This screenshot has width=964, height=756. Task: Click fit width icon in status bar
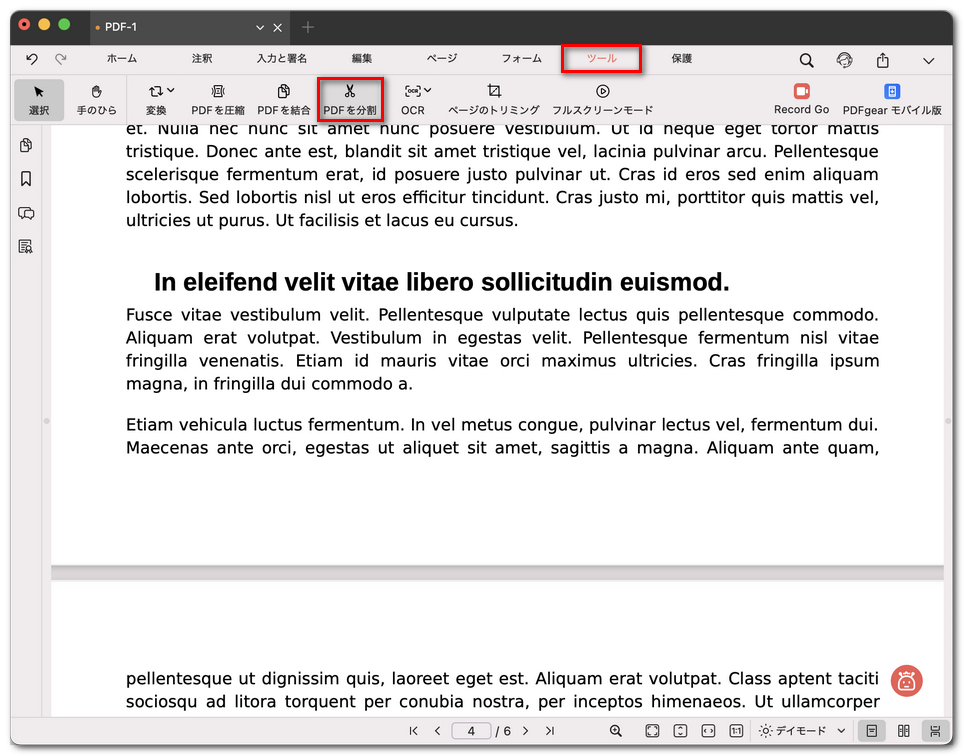(708, 731)
